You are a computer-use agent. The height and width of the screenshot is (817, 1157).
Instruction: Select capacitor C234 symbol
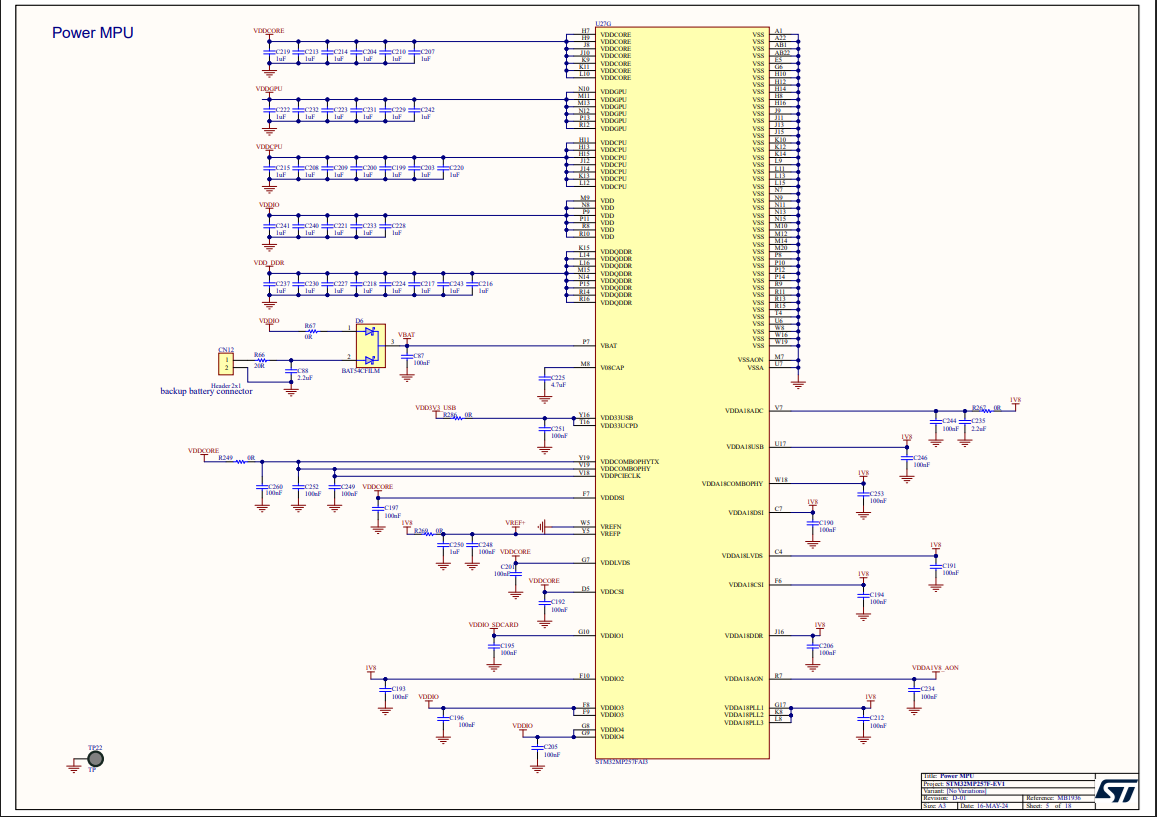pos(914,689)
